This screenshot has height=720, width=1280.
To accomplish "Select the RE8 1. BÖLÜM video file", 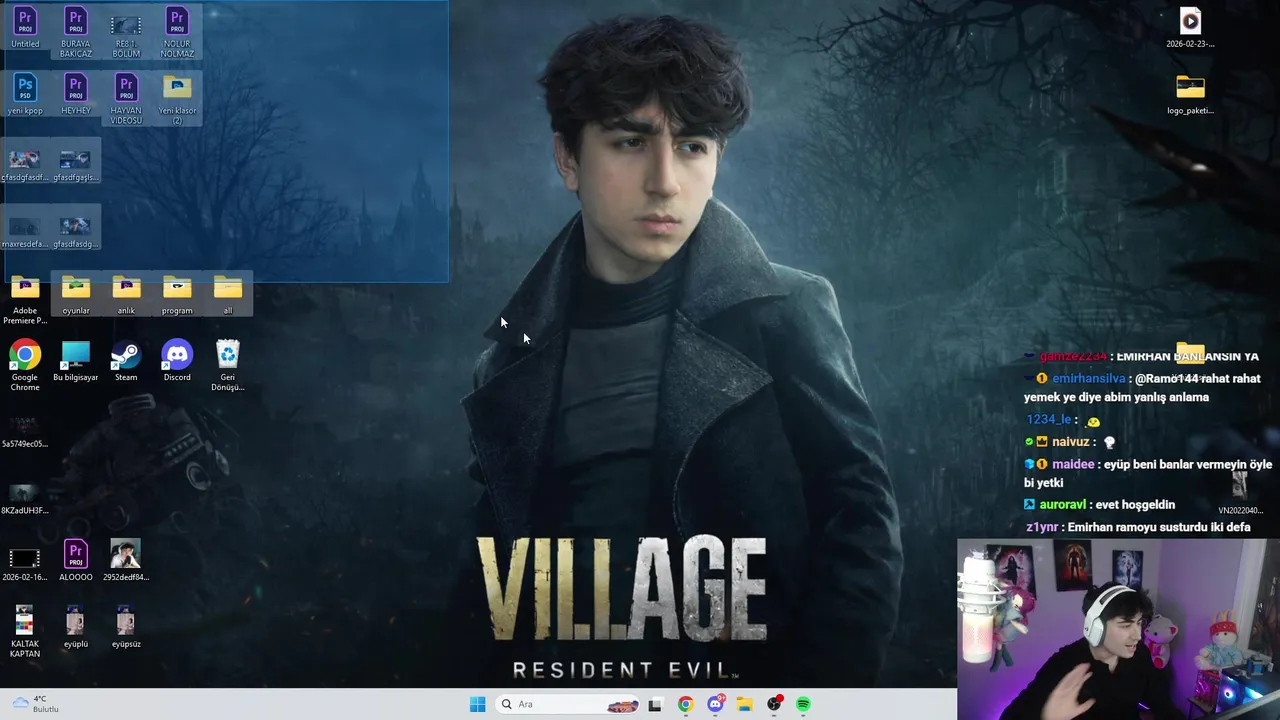I will pyautogui.click(x=126, y=32).
